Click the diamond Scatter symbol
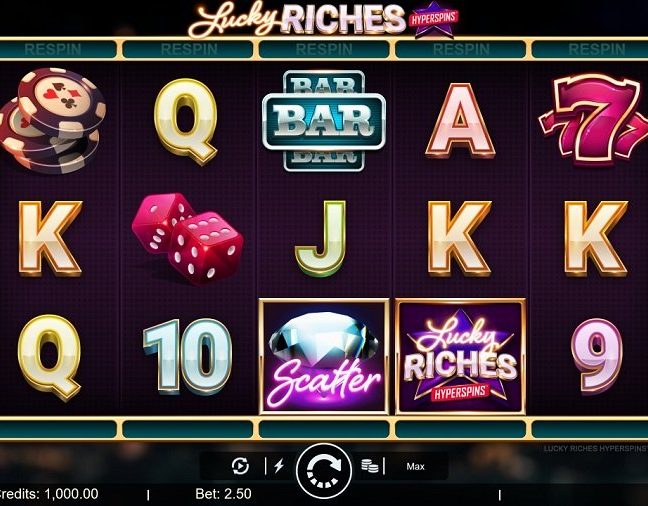648x506 pixels. [x=324, y=356]
